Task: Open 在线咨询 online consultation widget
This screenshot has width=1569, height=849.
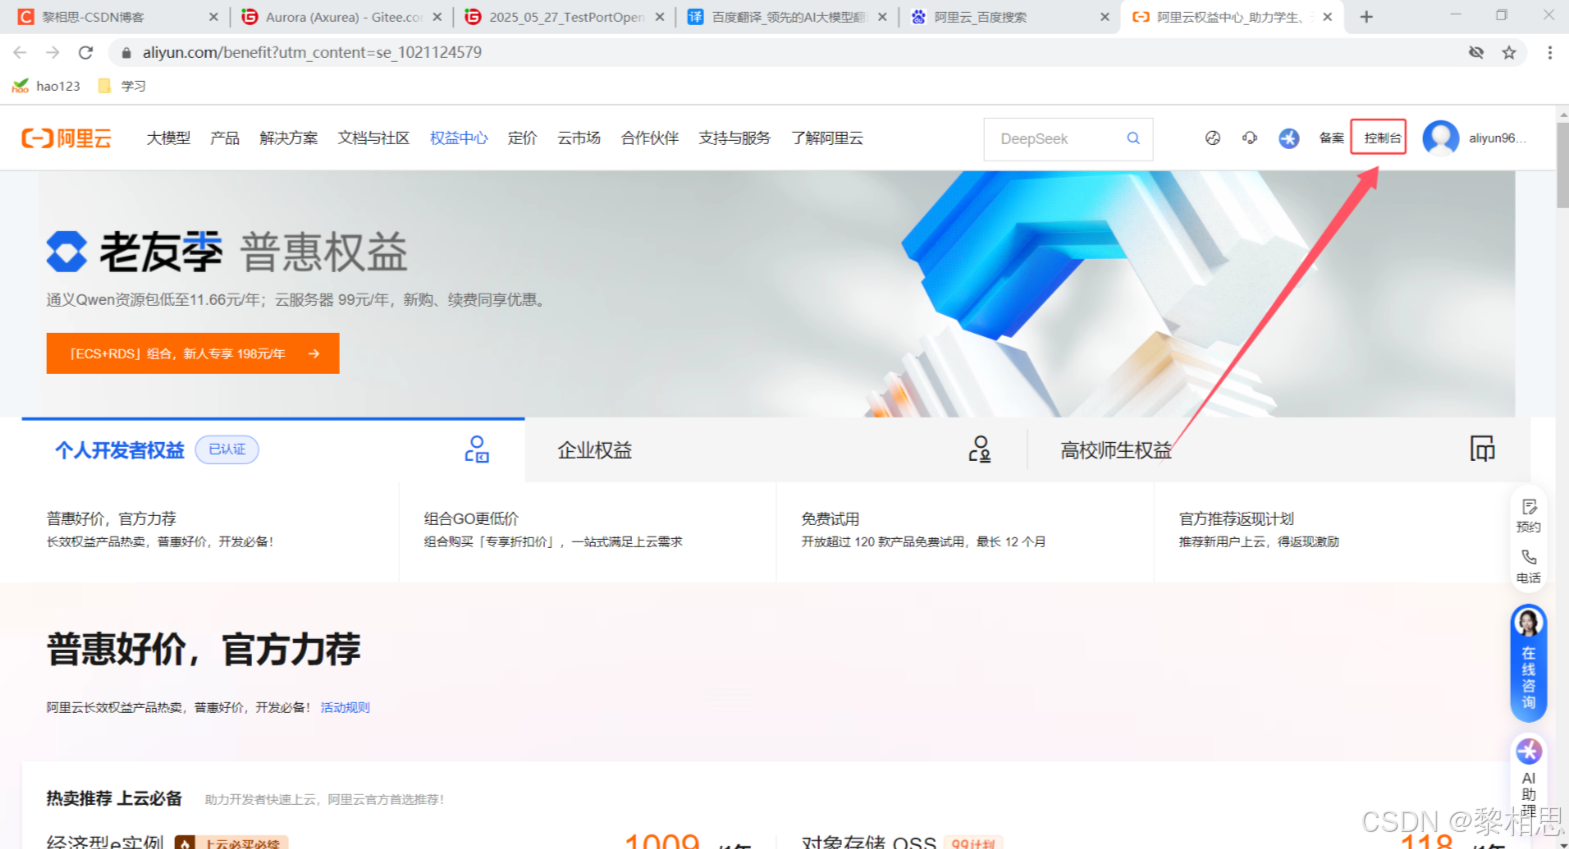Action: click(1529, 663)
